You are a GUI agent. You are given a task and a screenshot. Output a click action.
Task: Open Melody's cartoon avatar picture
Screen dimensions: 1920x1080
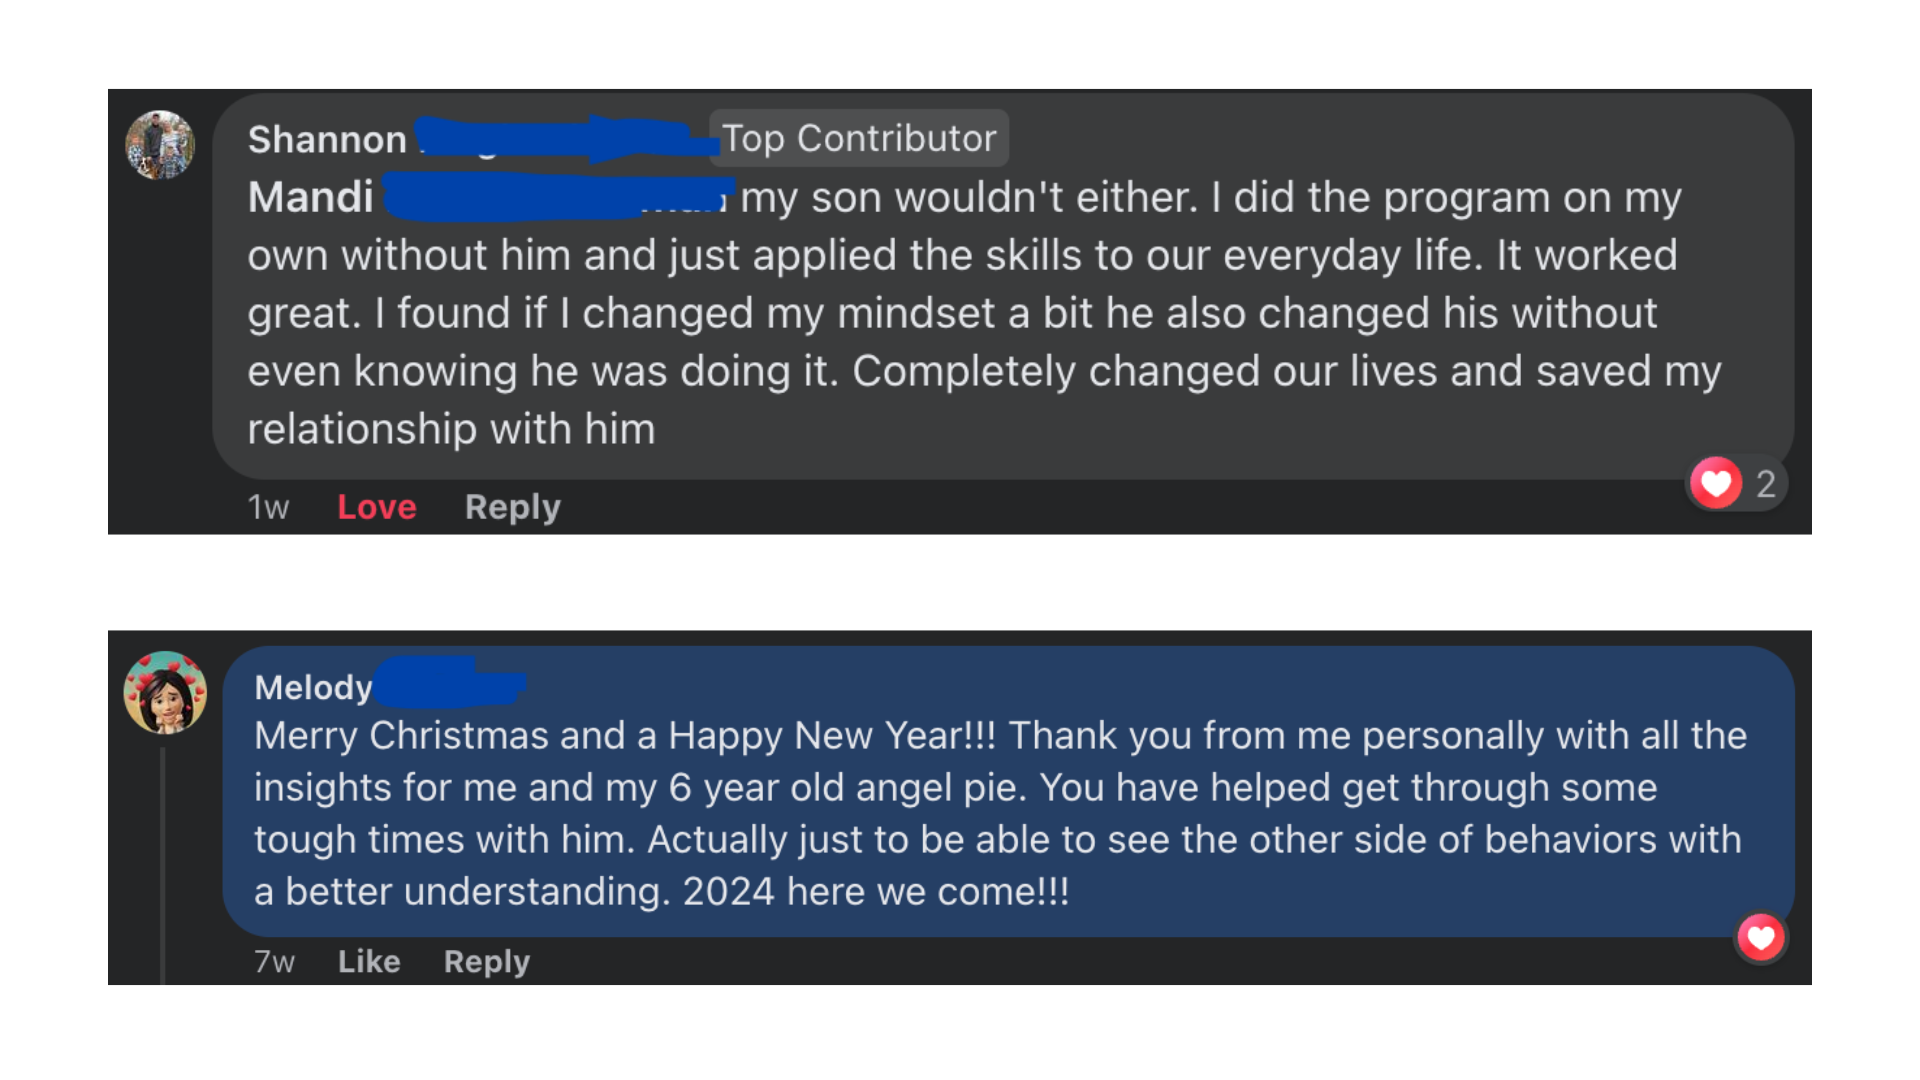[165, 693]
